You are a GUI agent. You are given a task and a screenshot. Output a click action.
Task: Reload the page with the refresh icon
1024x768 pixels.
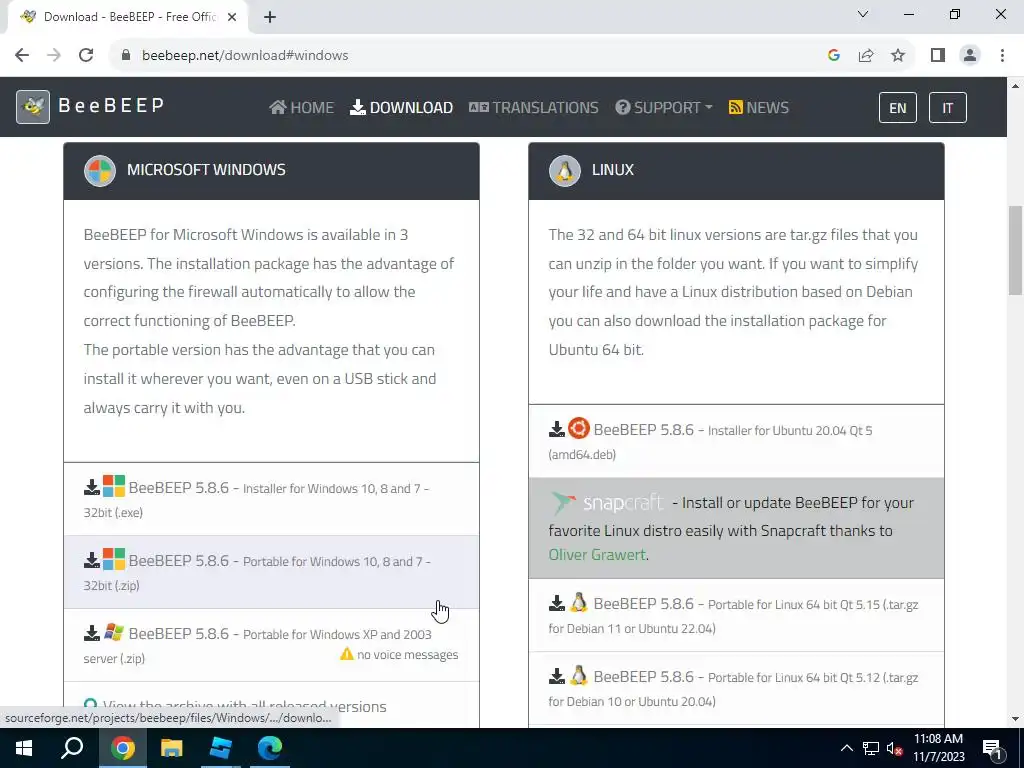click(x=86, y=56)
